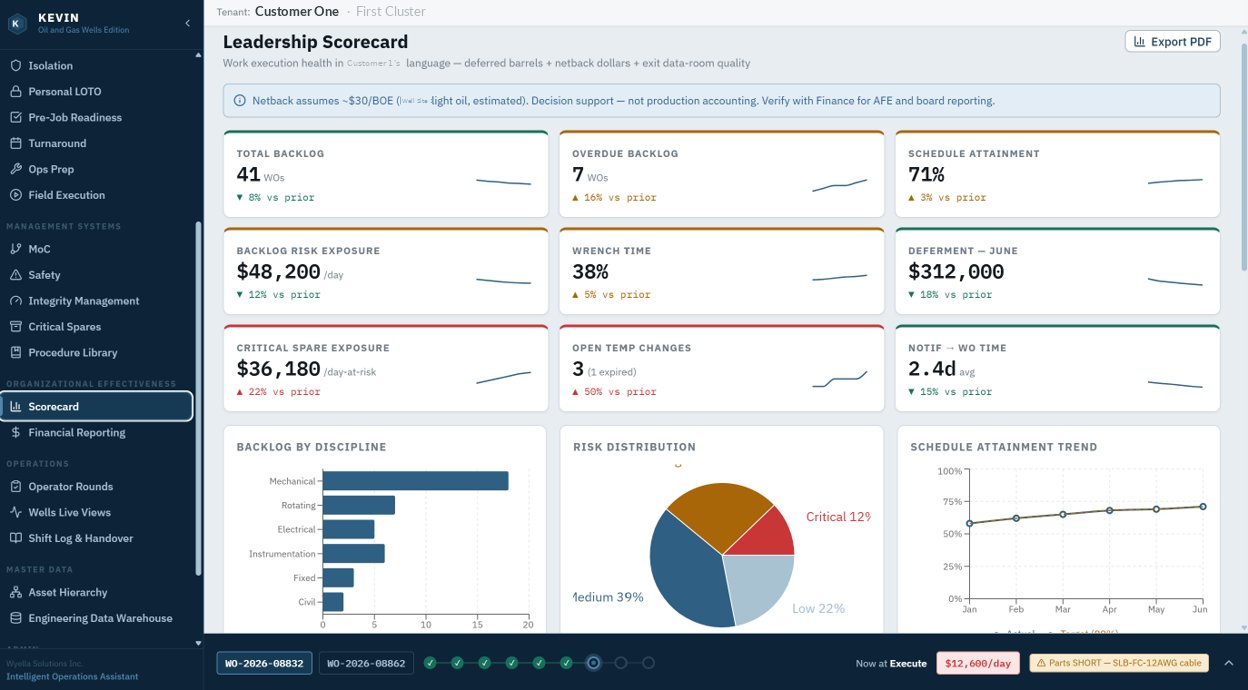
Task: Open the Parts SHORT cable warning
Action: pyautogui.click(x=1119, y=663)
